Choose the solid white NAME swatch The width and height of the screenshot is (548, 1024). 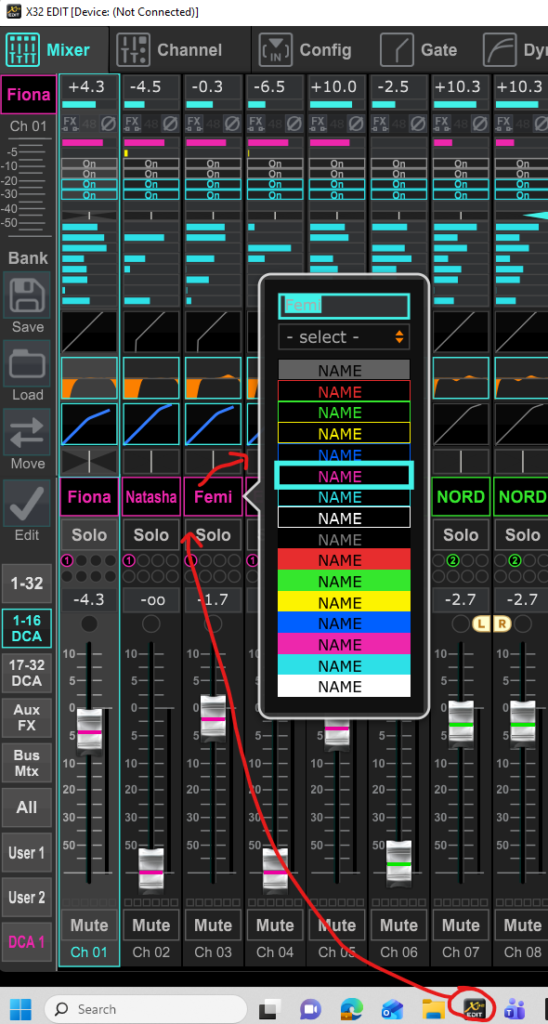click(x=344, y=686)
